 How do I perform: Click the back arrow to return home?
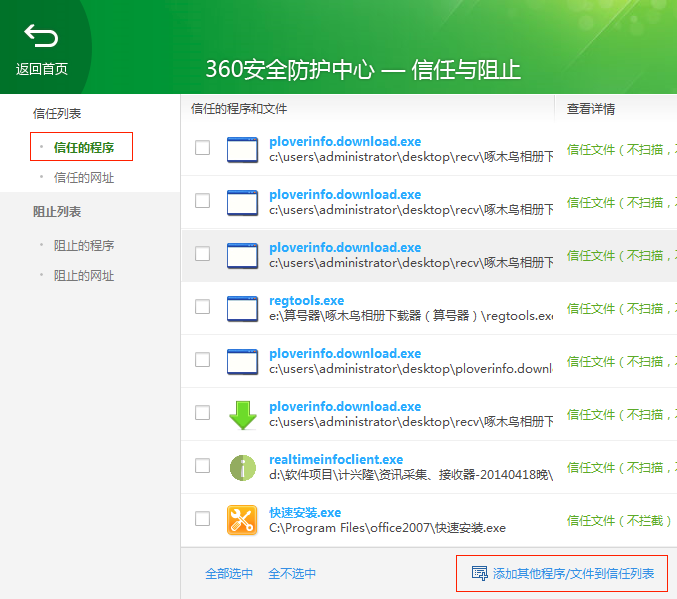pos(41,38)
